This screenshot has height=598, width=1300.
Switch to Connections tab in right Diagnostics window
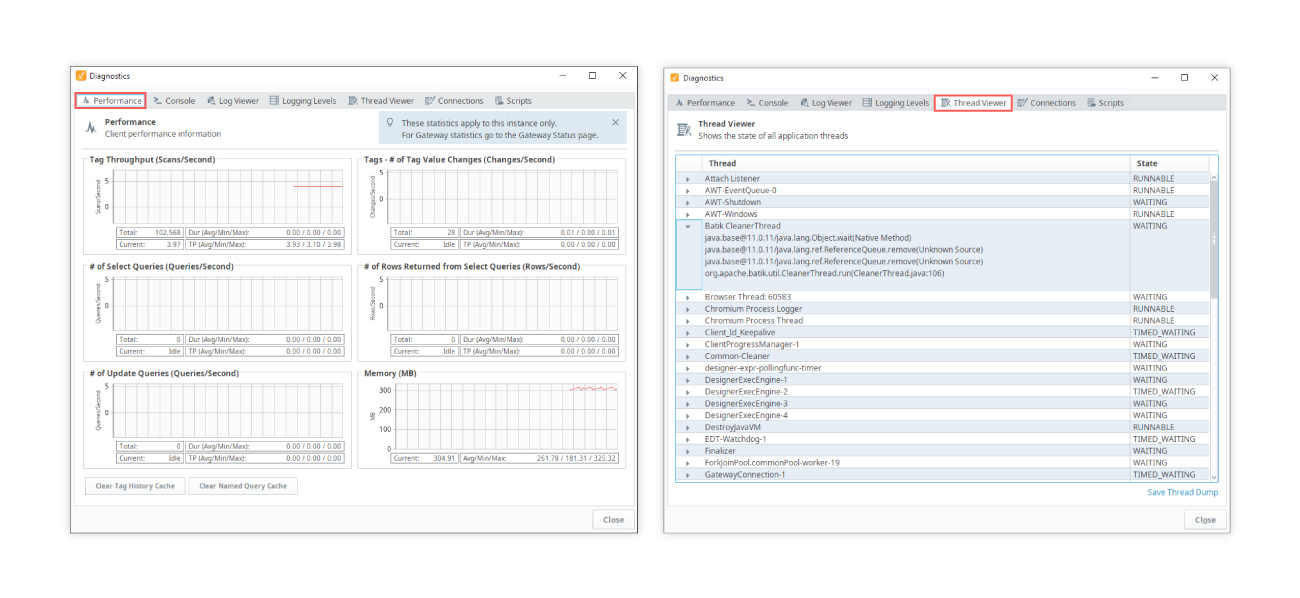point(1047,103)
